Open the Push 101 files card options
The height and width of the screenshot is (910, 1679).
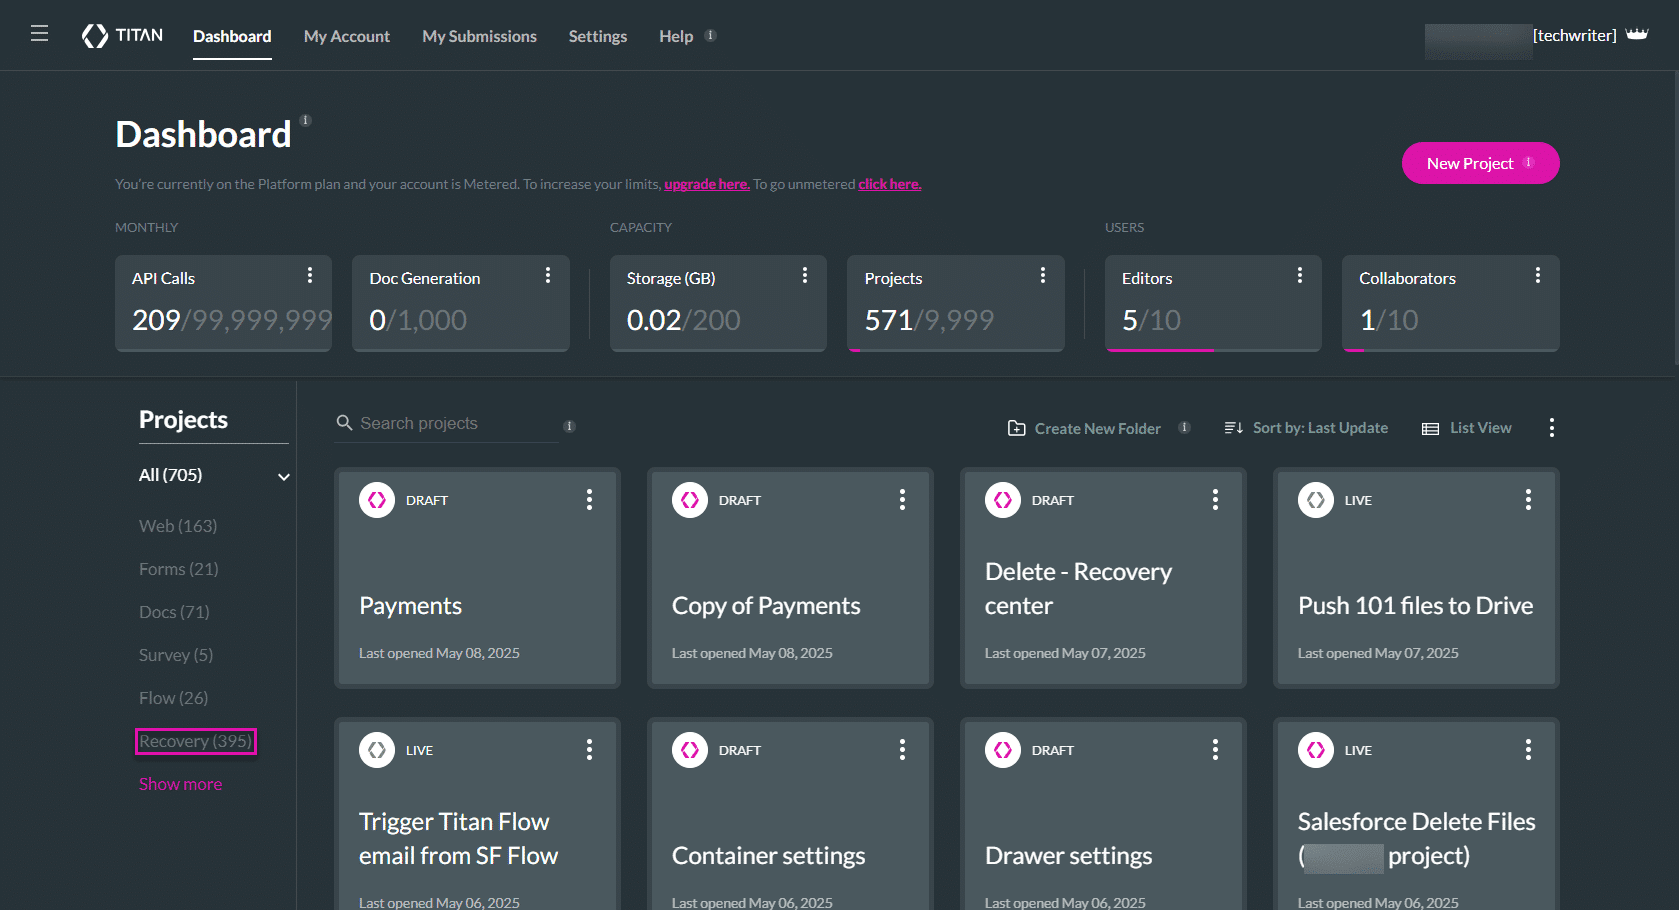[1528, 500]
